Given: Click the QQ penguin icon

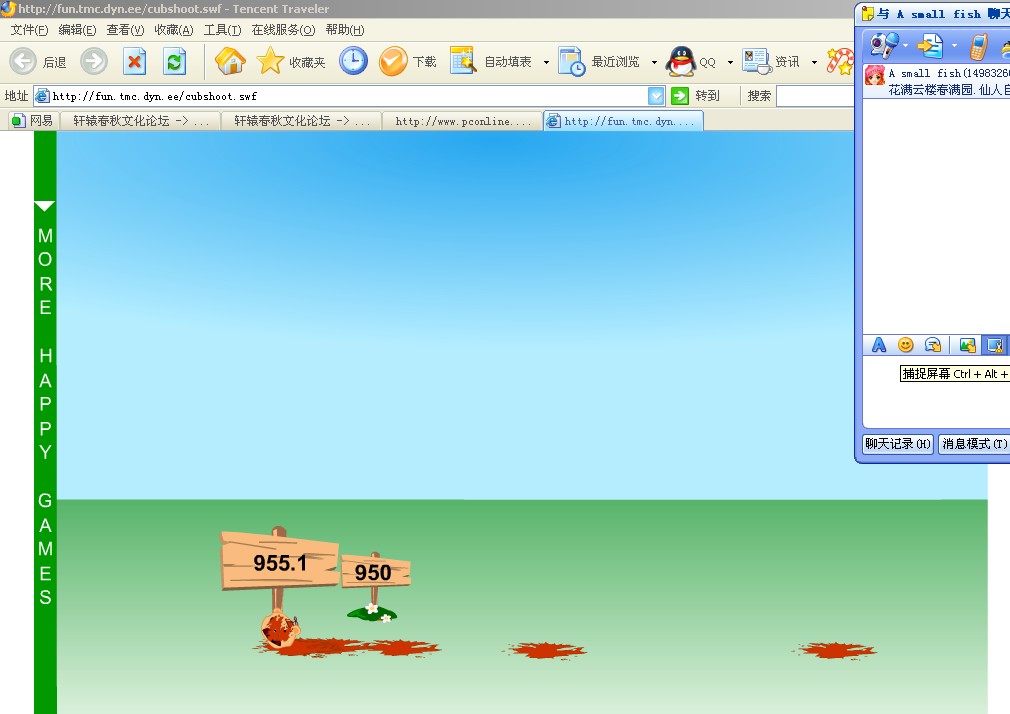Looking at the screenshot, I should 682,62.
